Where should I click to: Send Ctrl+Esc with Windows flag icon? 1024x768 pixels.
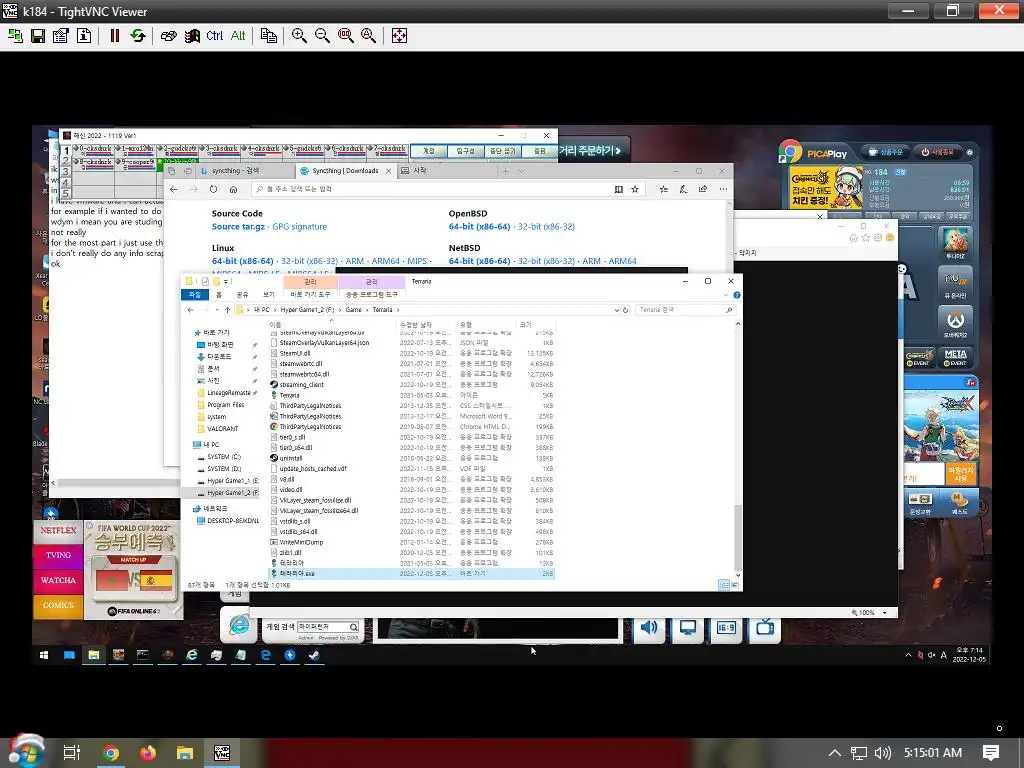point(192,36)
